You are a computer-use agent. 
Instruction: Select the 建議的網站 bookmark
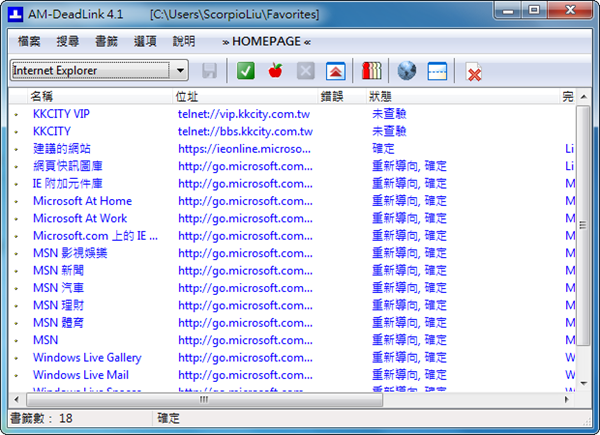[x=62, y=149]
